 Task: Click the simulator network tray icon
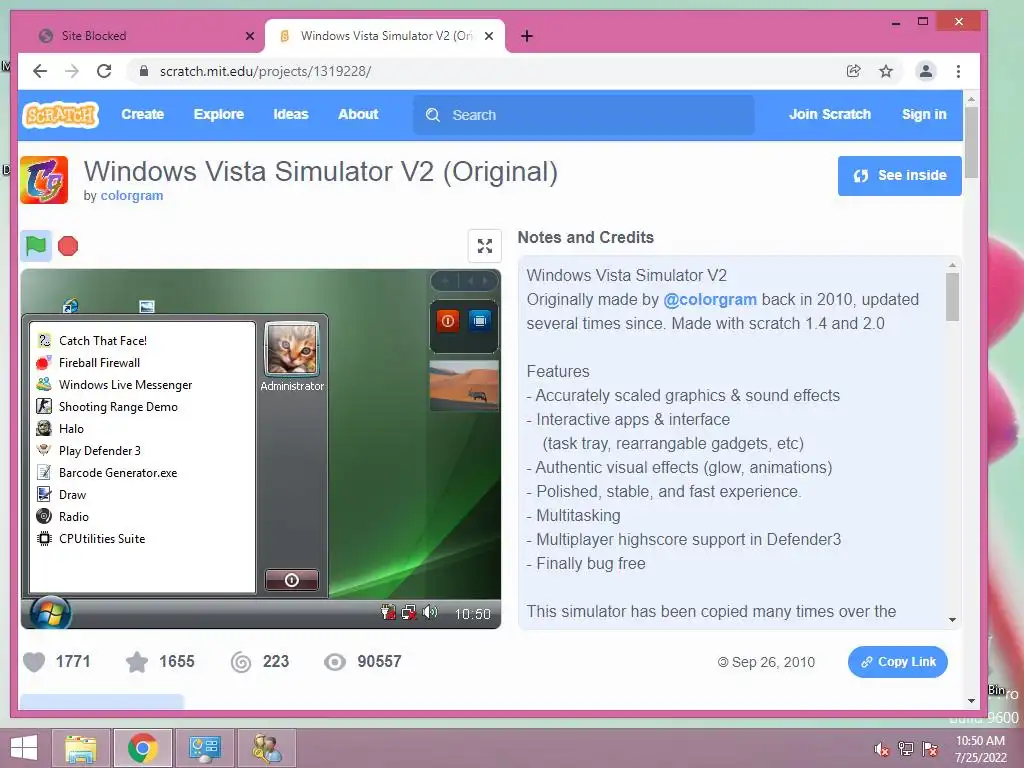(x=409, y=613)
